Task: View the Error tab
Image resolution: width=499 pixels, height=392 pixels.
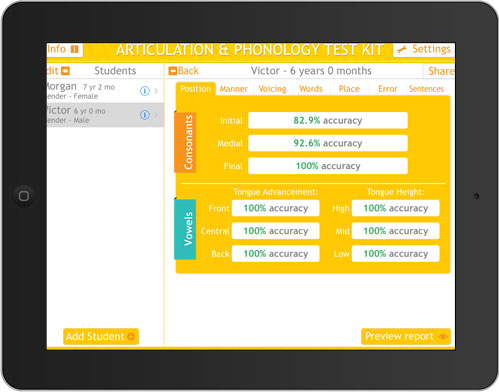Action: (388, 89)
